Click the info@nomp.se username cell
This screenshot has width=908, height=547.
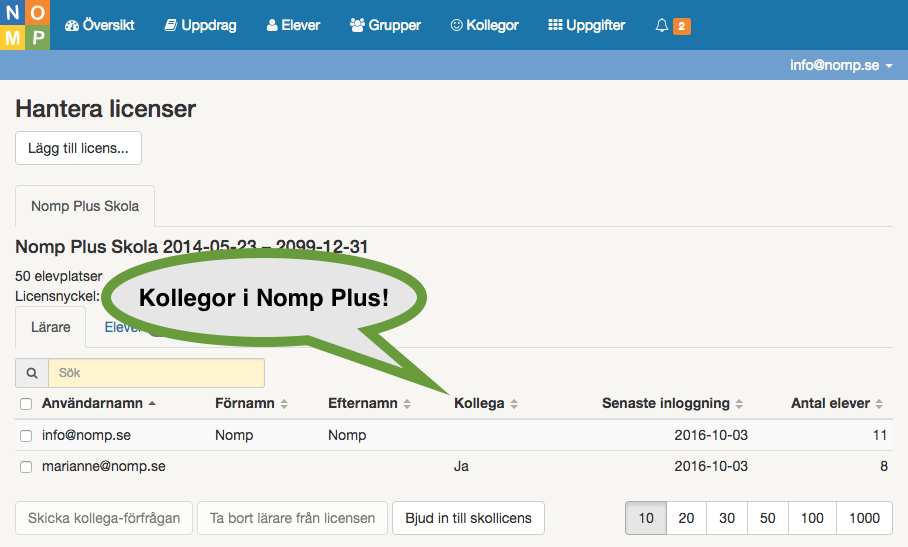click(x=86, y=435)
